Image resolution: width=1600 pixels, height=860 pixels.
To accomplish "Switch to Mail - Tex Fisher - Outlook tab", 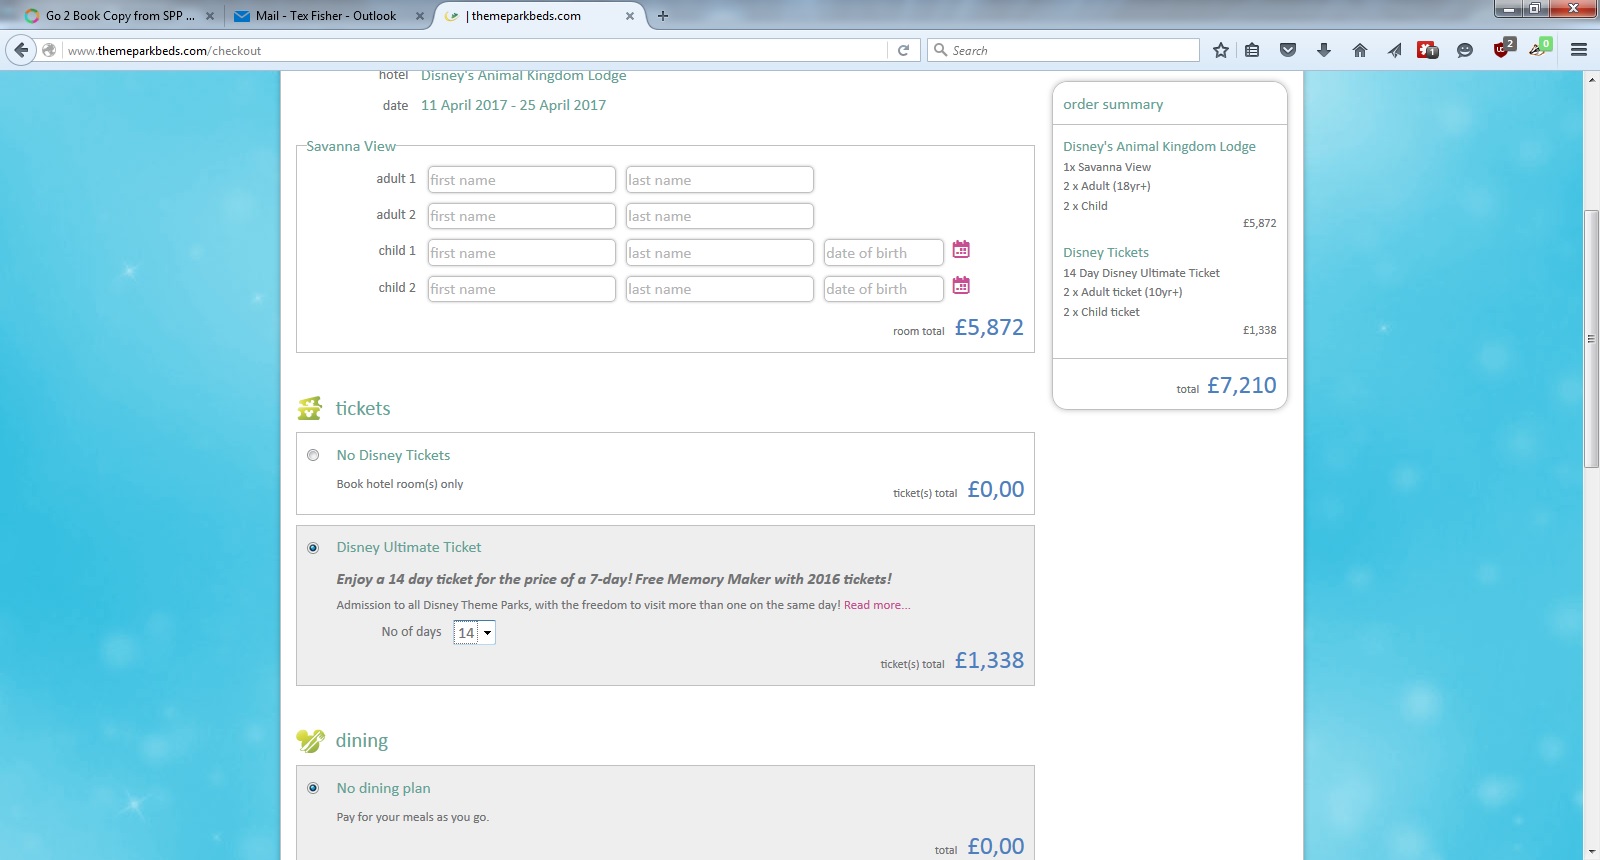I will pyautogui.click(x=328, y=16).
